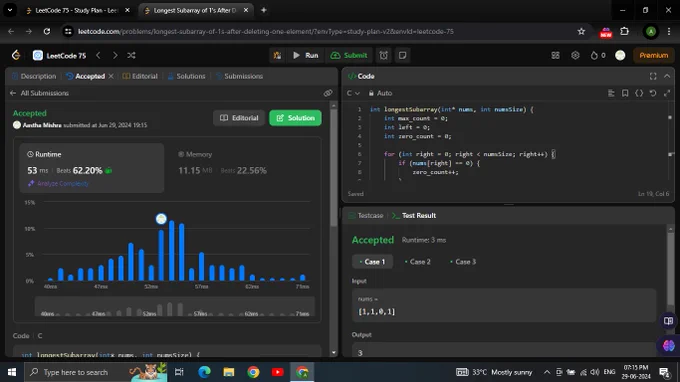Format the code with indent icon
This screenshot has width=680, height=382.
point(611,93)
